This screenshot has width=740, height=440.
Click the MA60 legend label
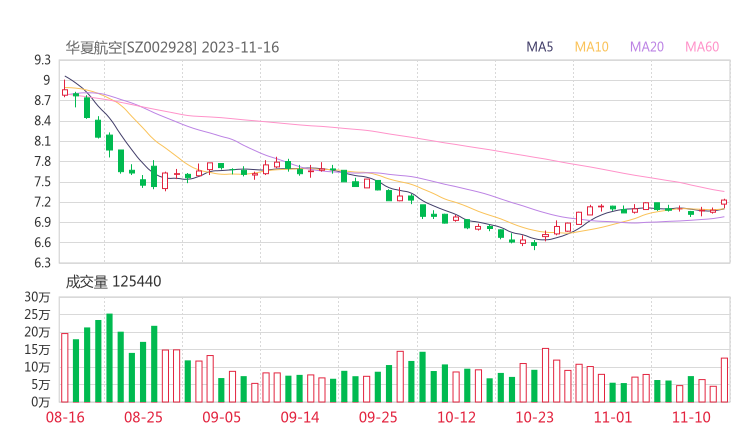[x=702, y=47]
